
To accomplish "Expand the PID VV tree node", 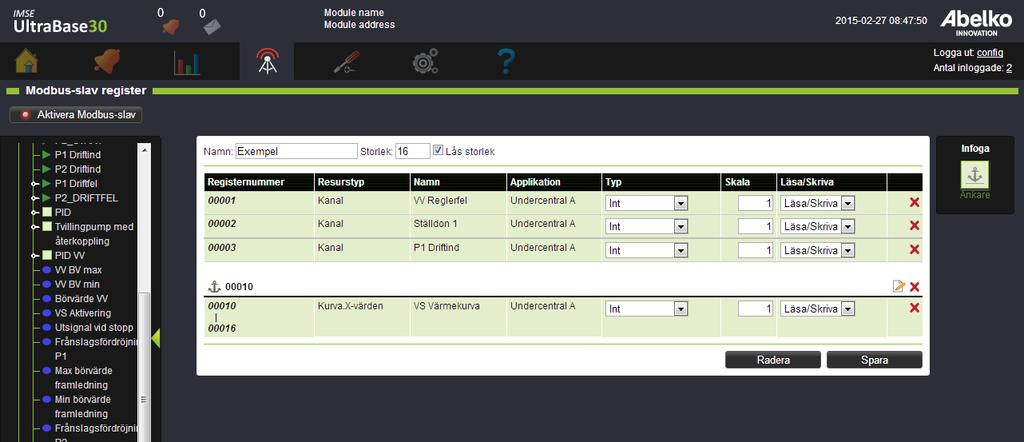I will click(33, 255).
